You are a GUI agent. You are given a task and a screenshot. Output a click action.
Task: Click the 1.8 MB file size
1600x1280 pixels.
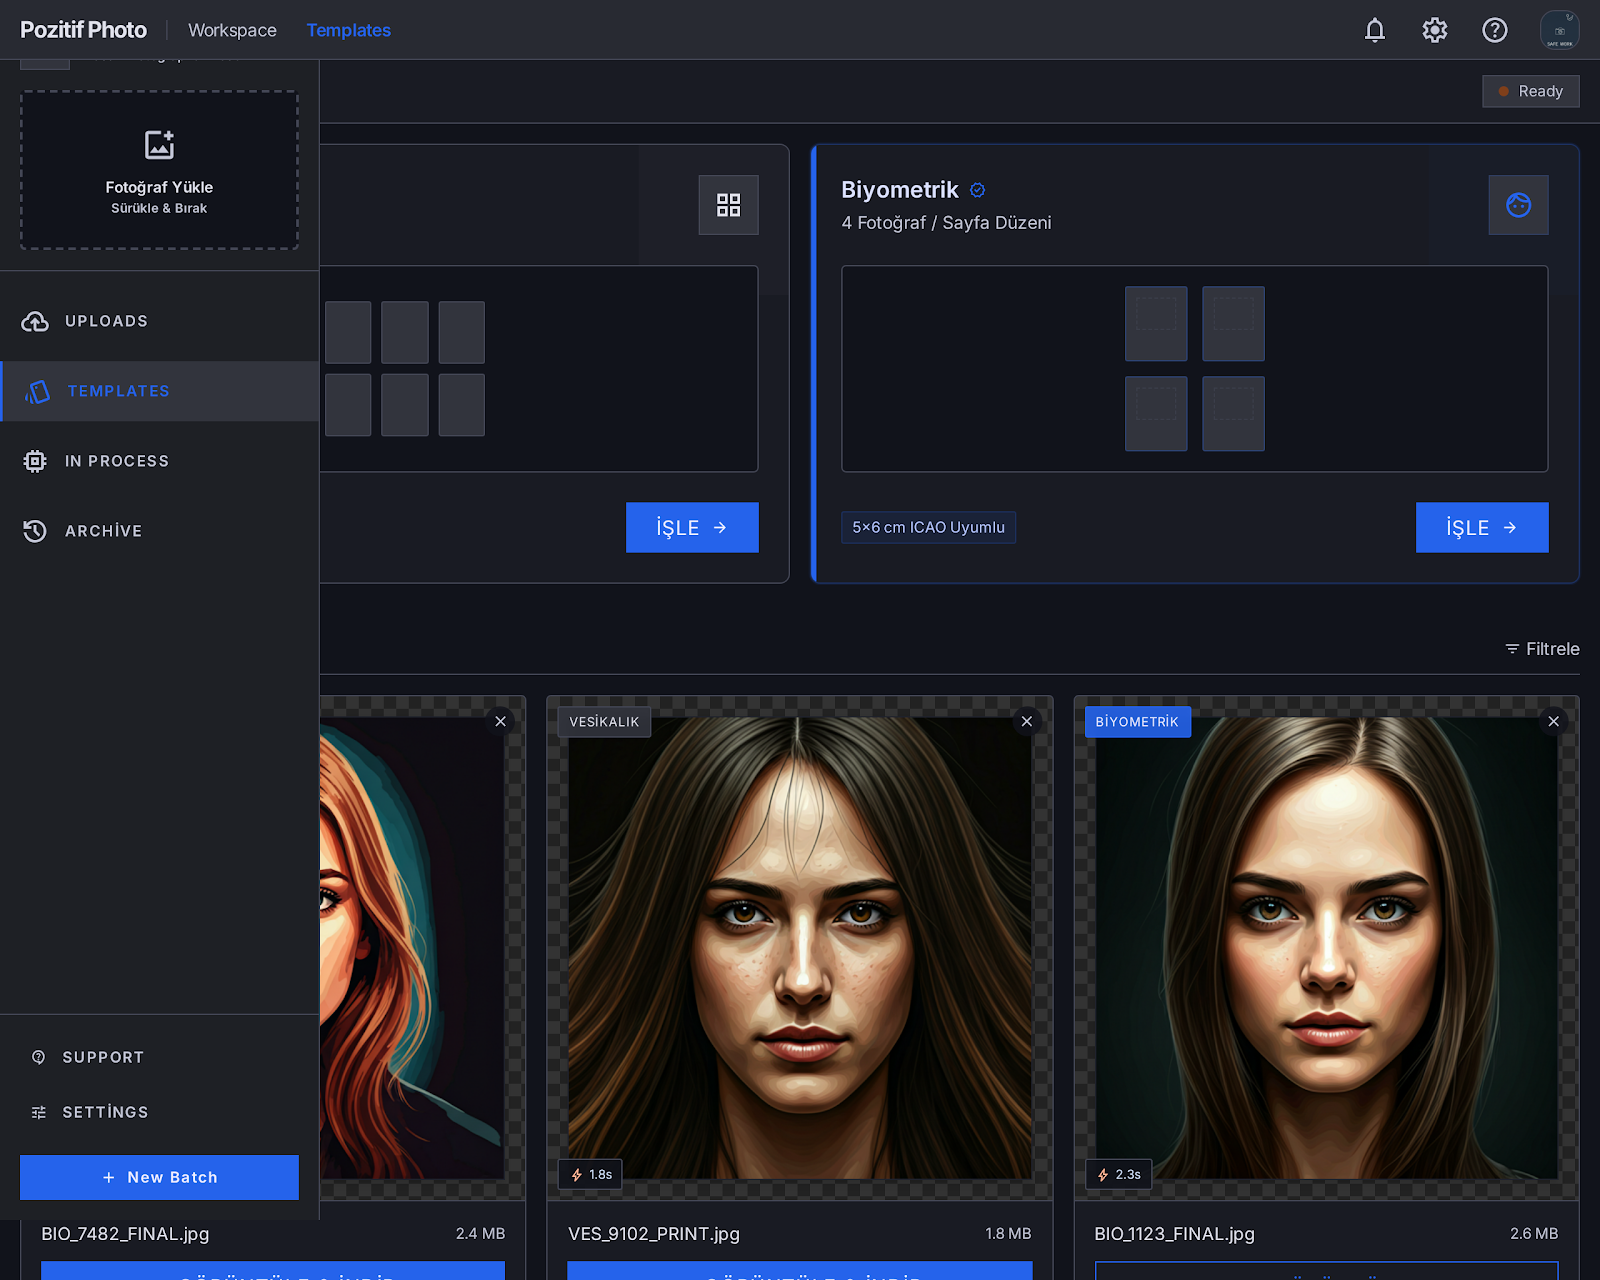click(1008, 1234)
